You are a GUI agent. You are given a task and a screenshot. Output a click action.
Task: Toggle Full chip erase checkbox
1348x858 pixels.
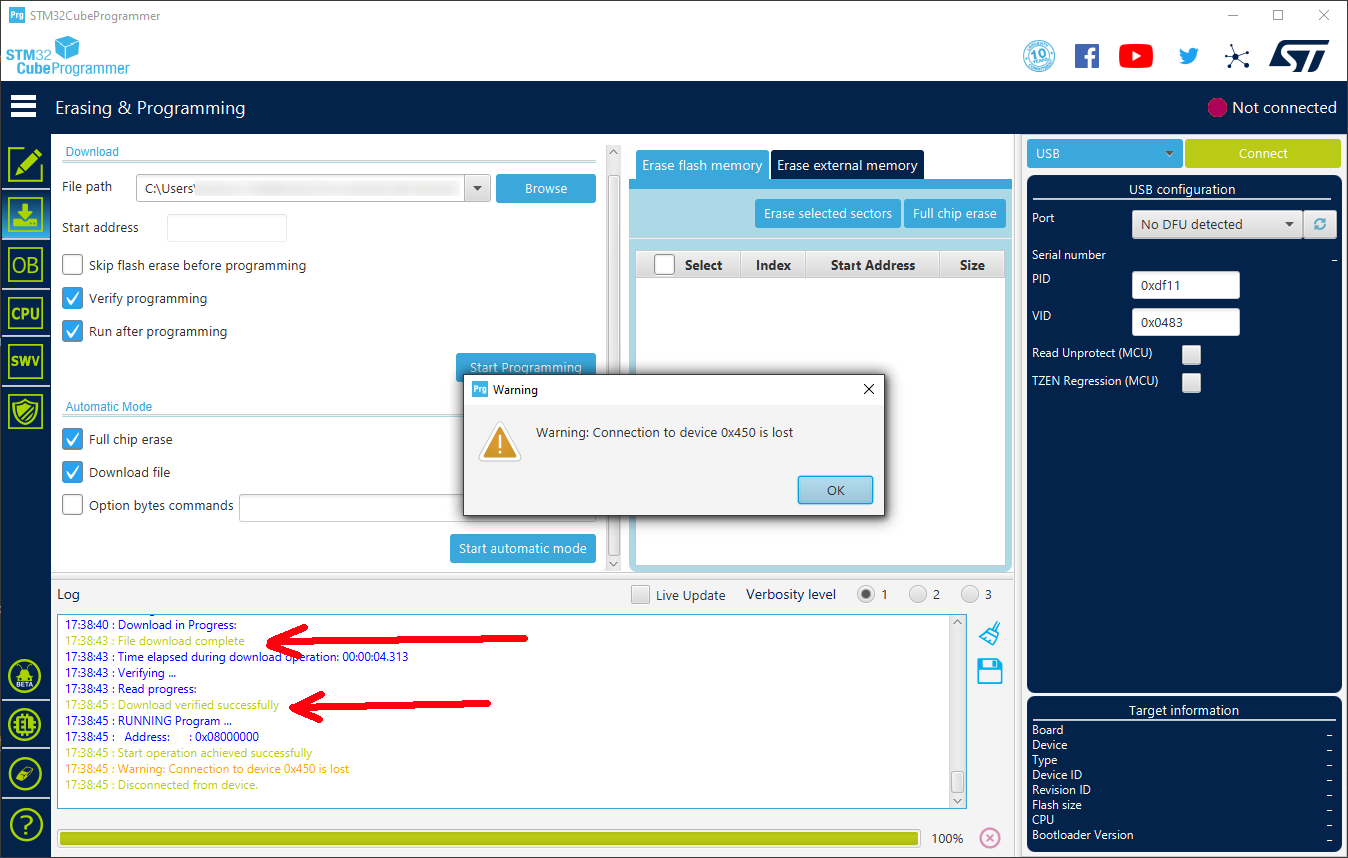point(72,439)
